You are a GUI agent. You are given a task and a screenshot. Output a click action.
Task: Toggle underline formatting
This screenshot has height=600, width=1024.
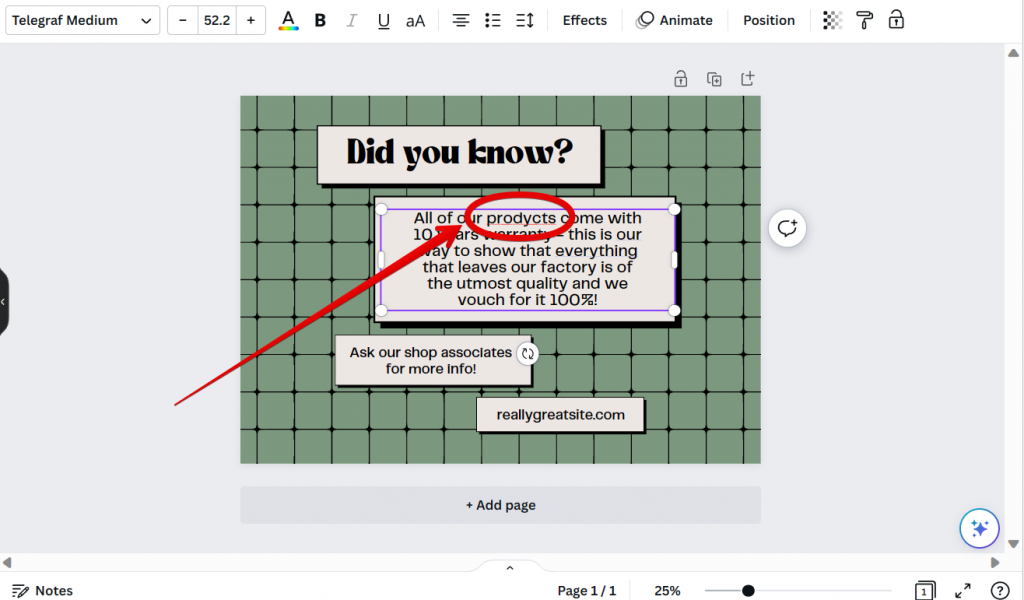click(x=384, y=20)
